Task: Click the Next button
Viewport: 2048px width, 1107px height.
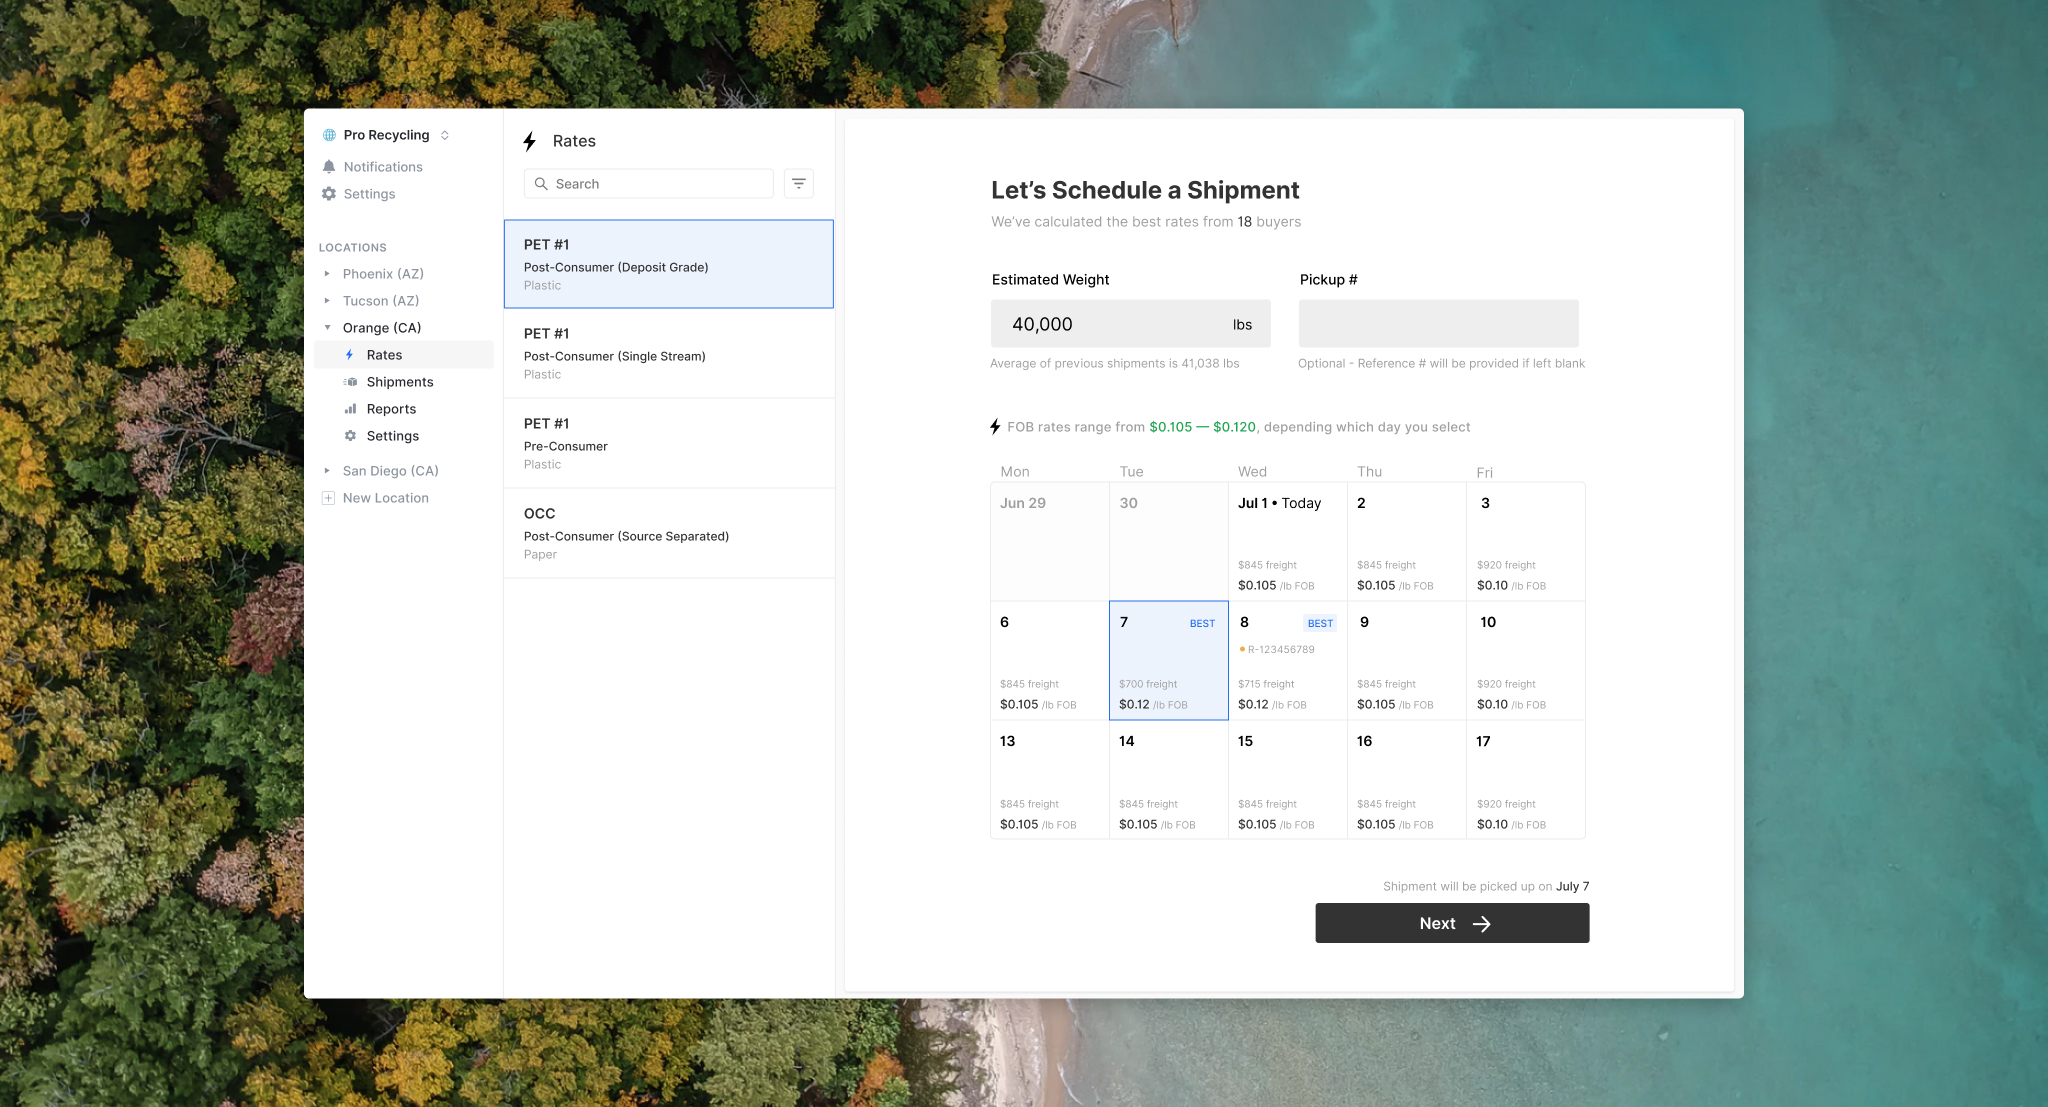Action: (1451, 923)
